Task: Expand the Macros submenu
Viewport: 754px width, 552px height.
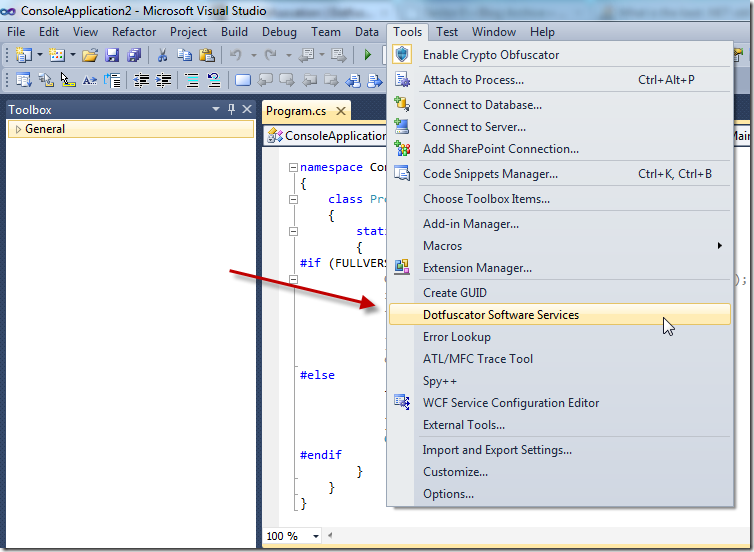Action: [x=719, y=246]
